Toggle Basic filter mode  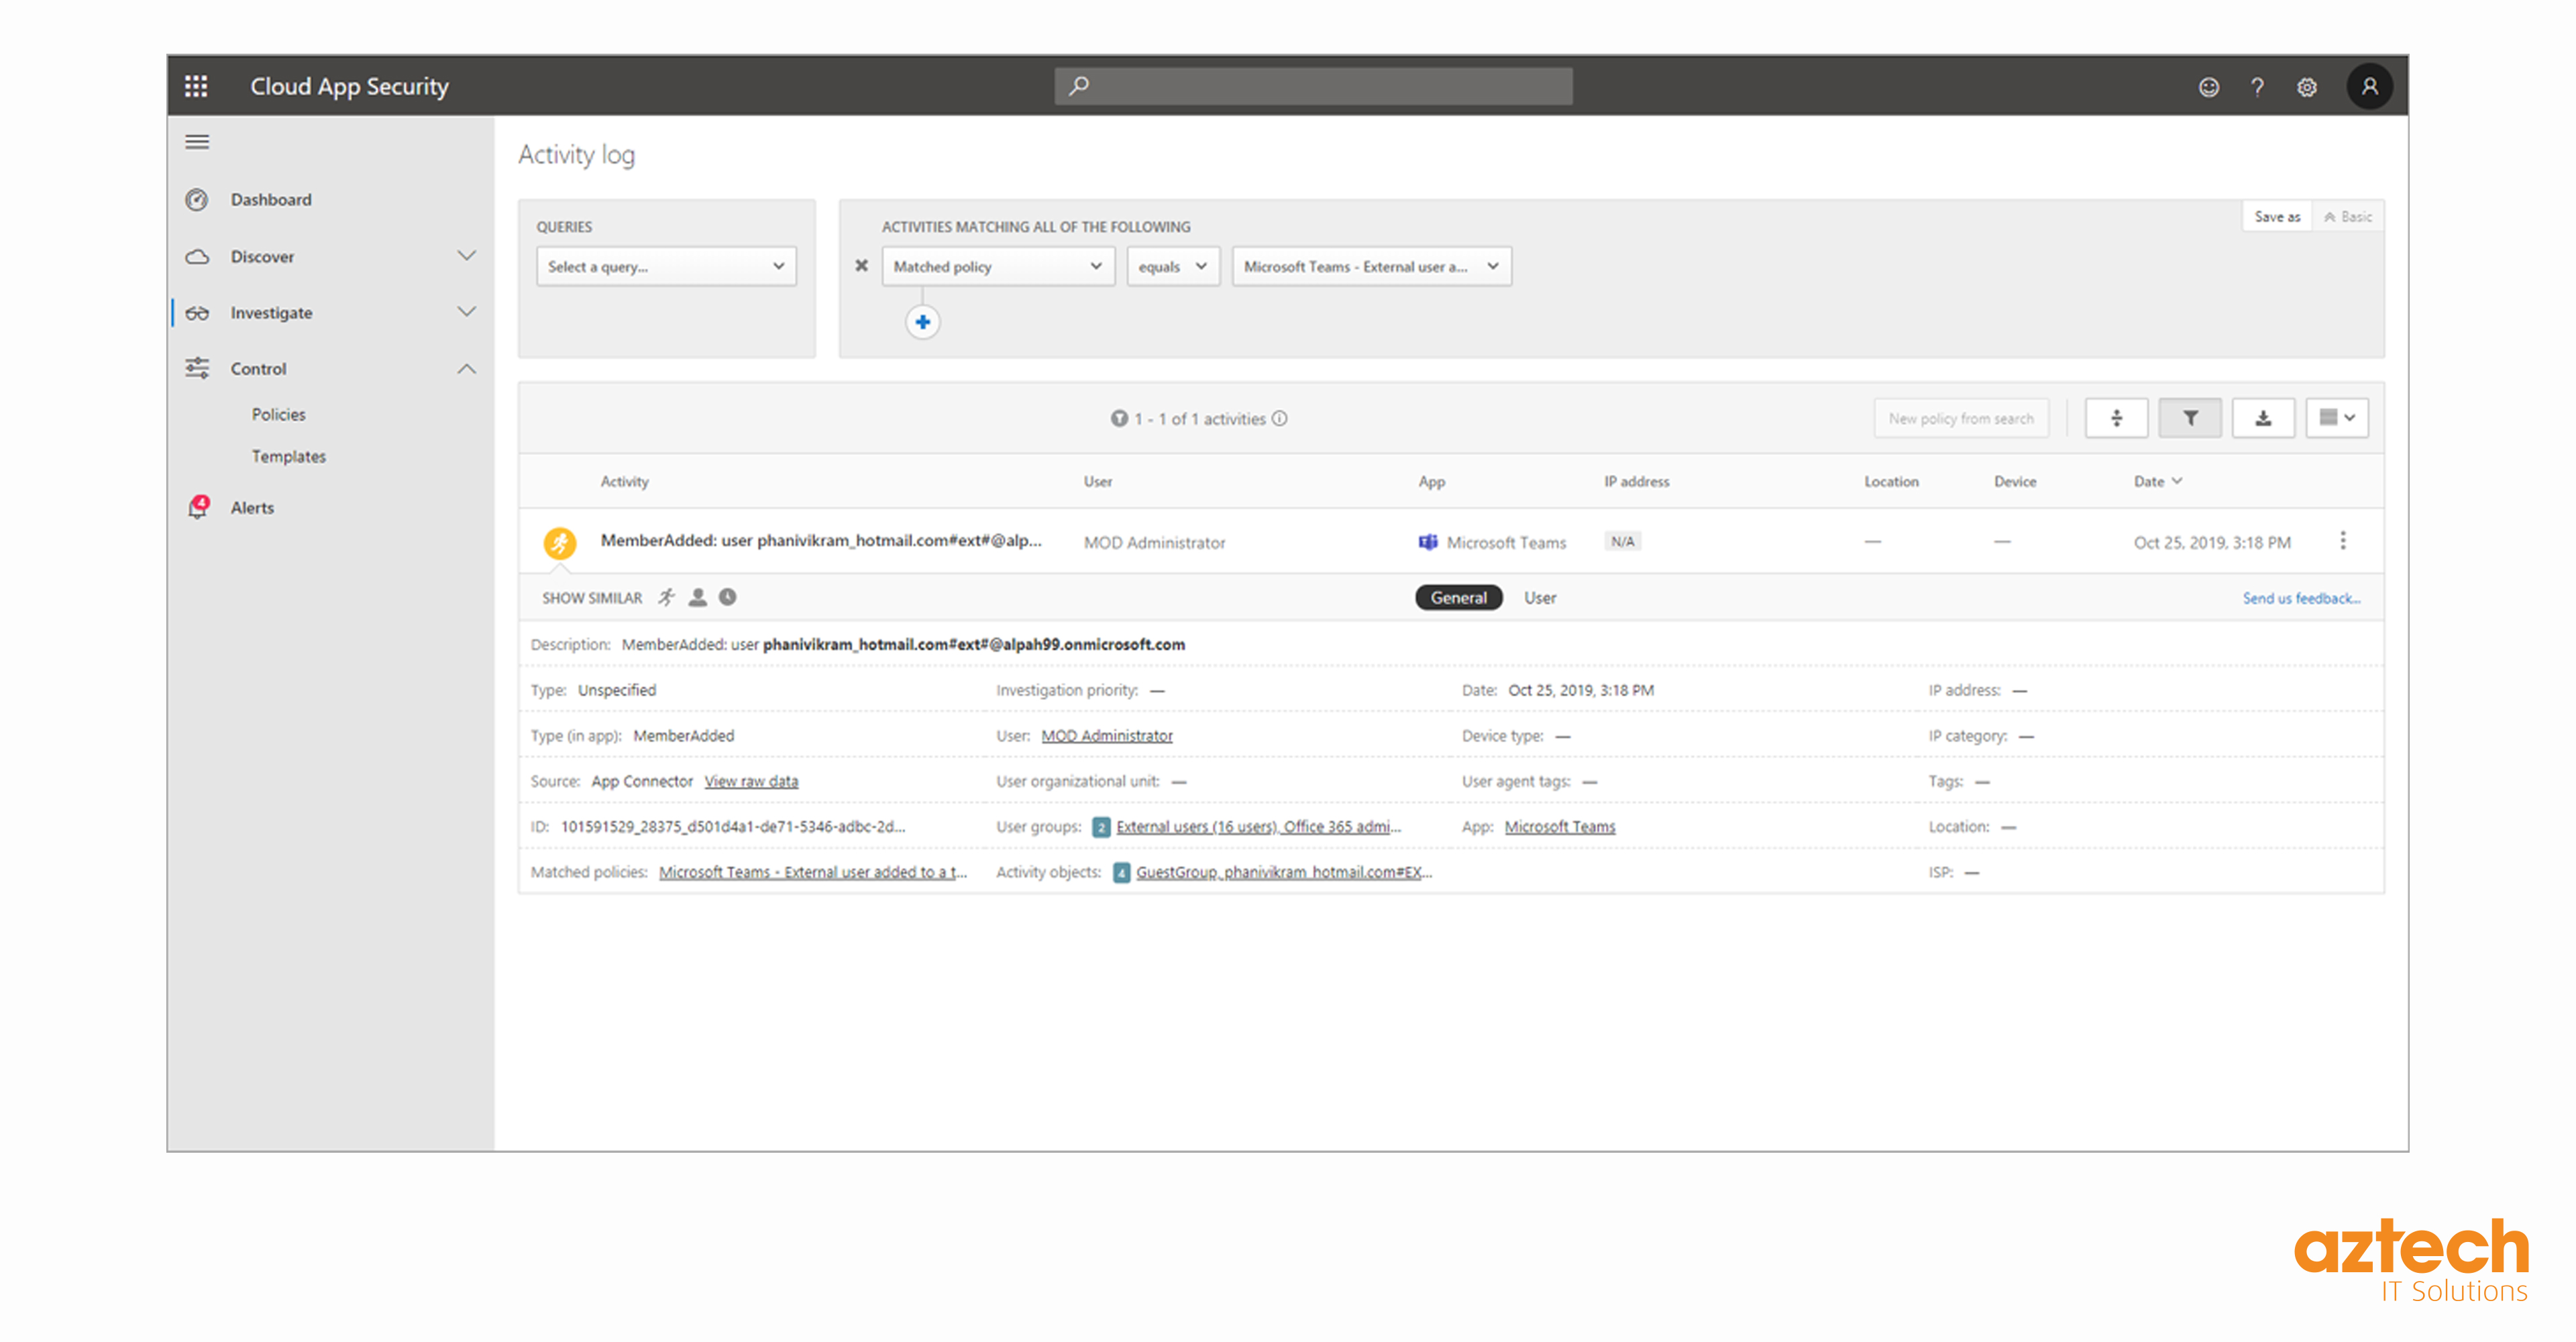[x=2348, y=216]
